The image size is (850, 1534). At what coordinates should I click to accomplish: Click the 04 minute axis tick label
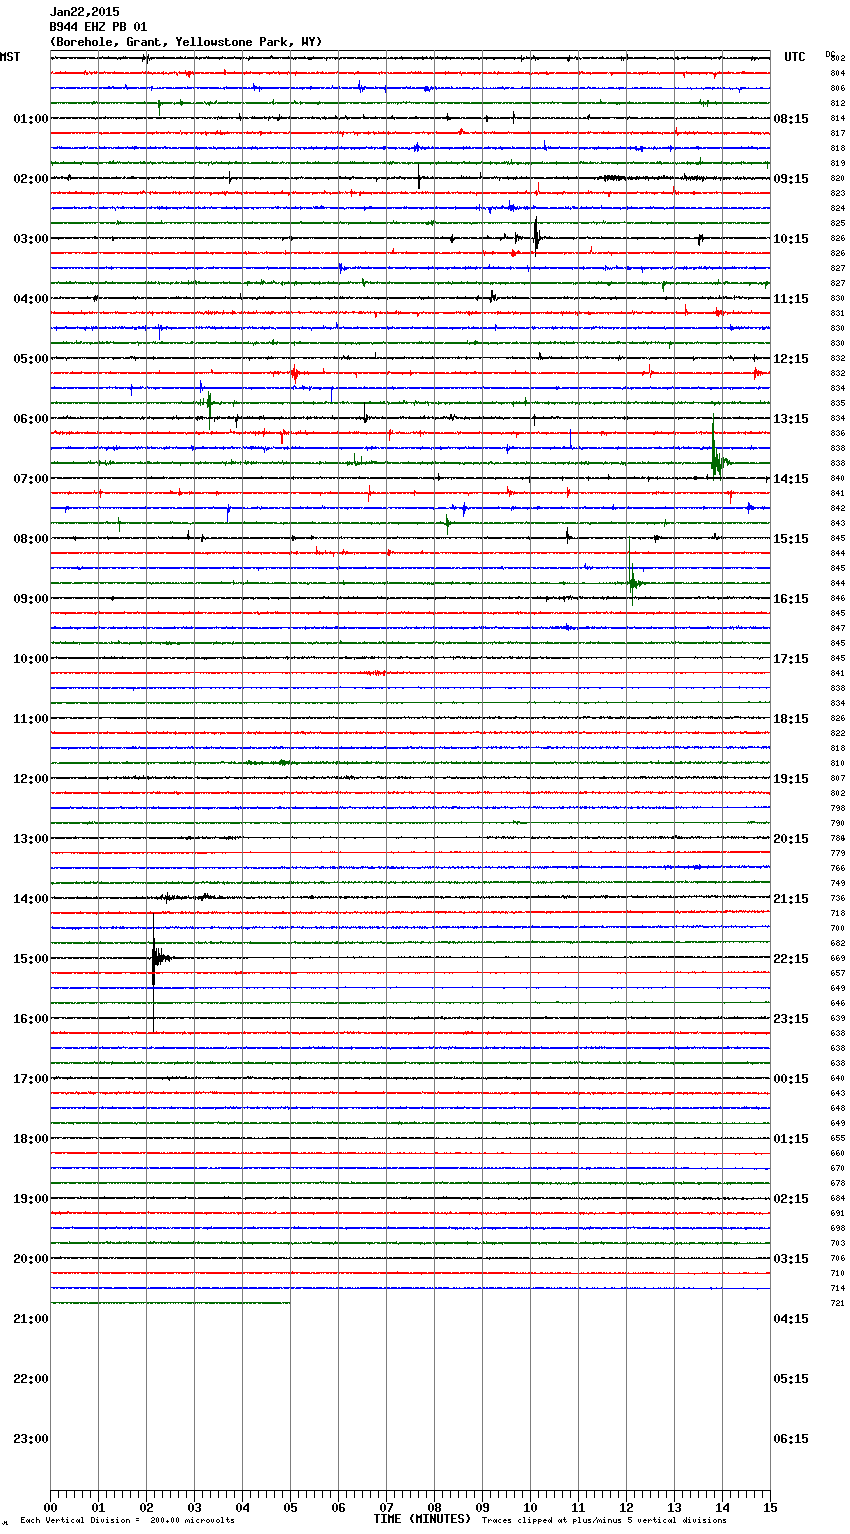[242, 1508]
